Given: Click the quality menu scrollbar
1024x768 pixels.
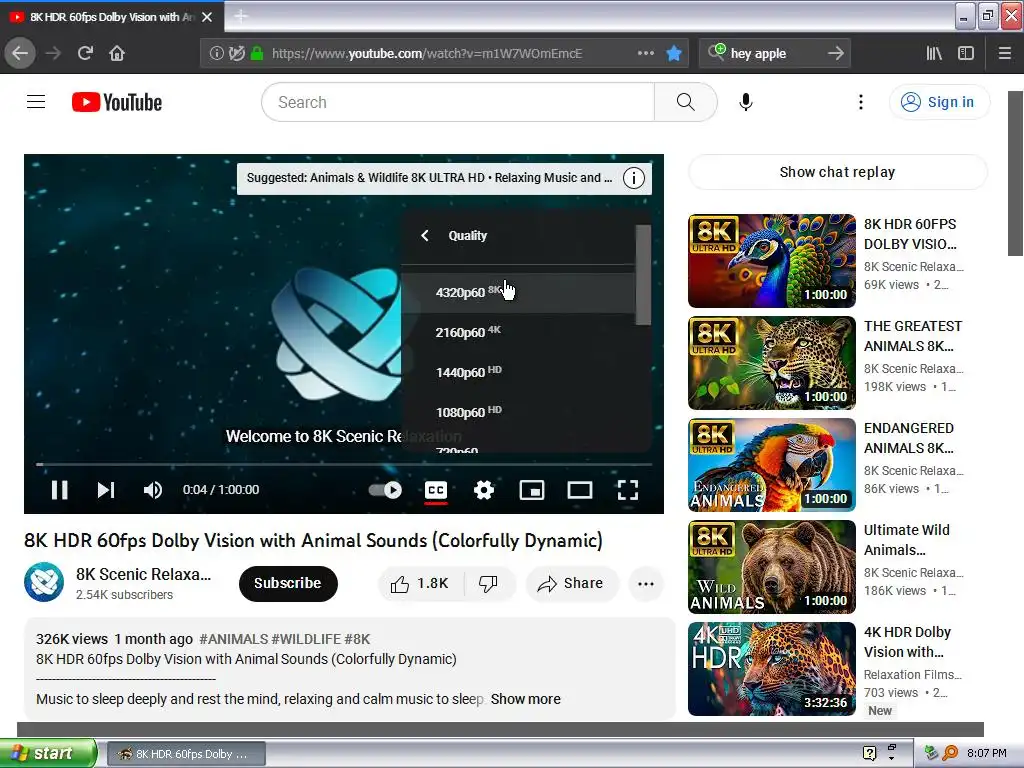Looking at the screenshot, I should coord(643,274).
